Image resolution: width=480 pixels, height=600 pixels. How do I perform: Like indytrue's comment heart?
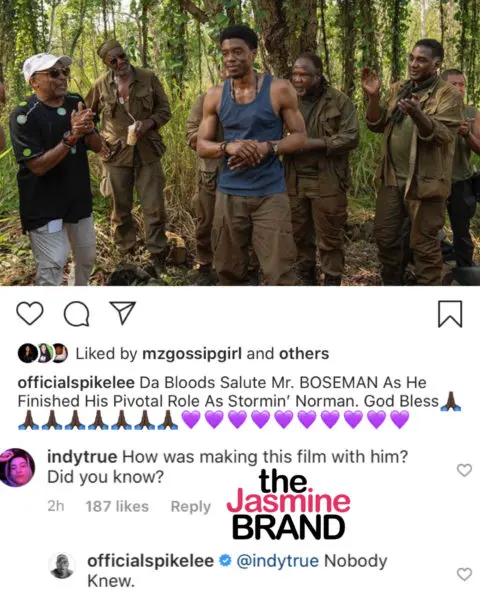click(x=464, y=470)
